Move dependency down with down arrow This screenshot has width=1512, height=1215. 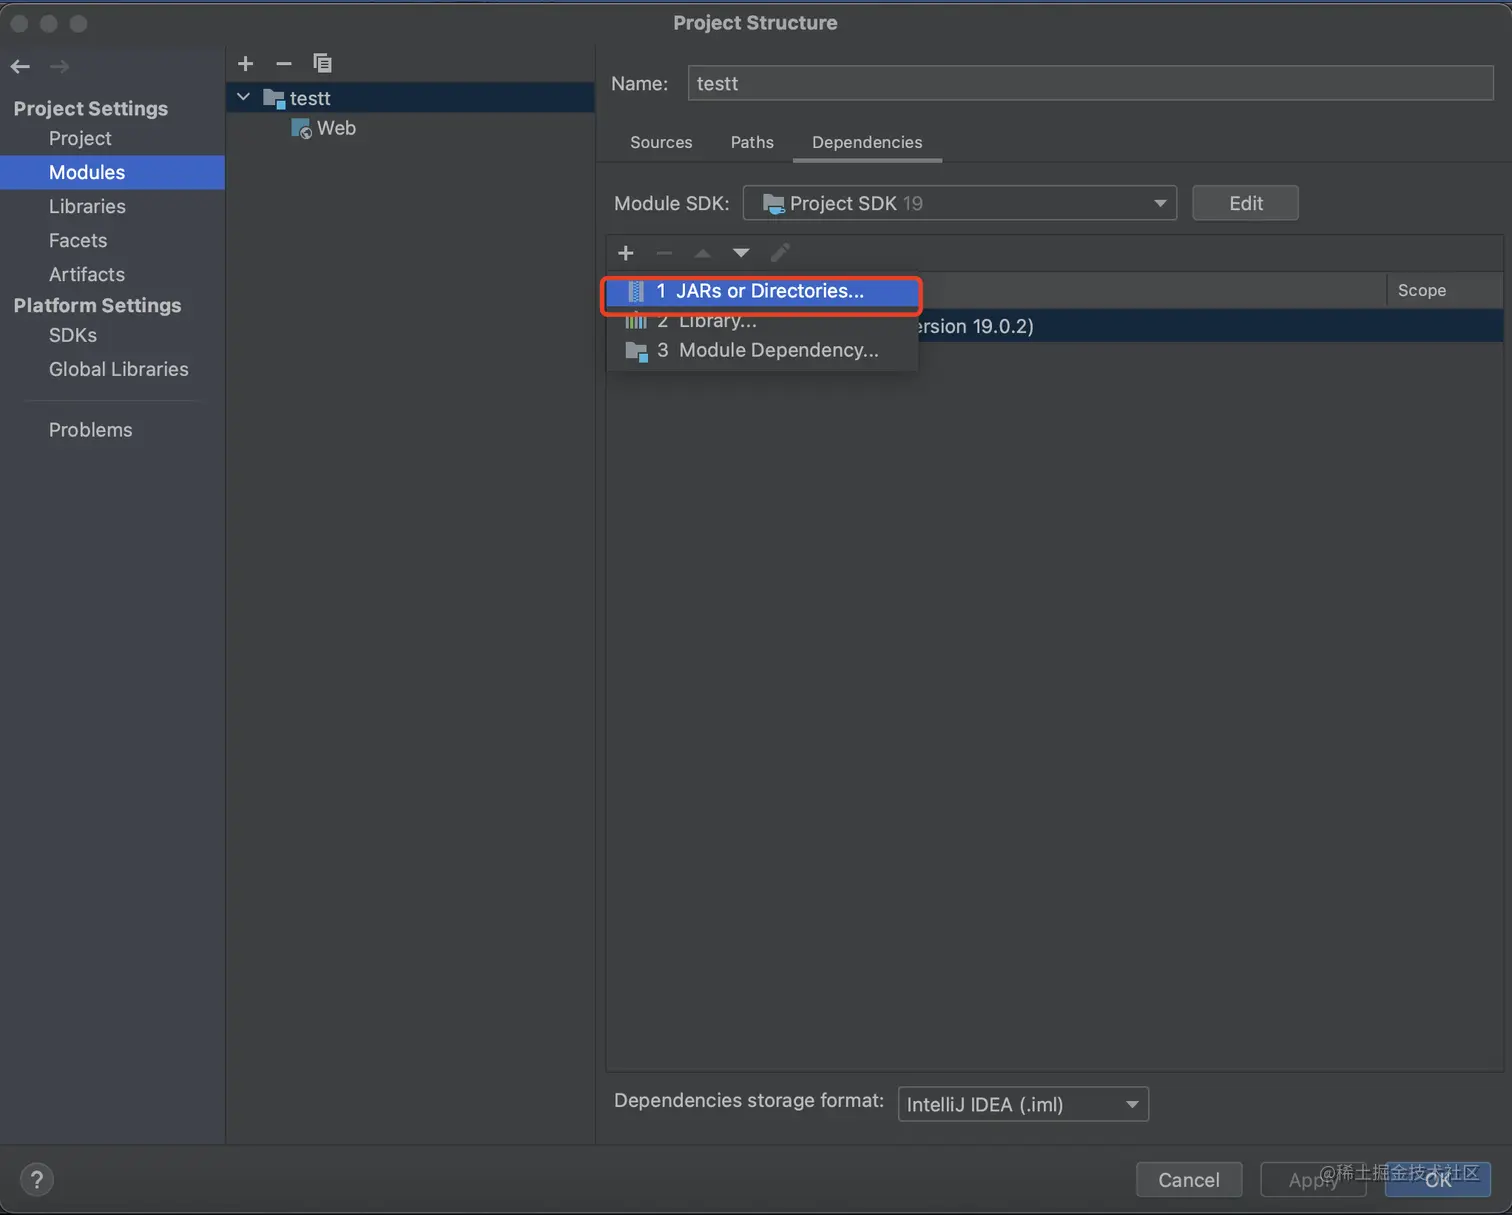click(x=741, y=253)
